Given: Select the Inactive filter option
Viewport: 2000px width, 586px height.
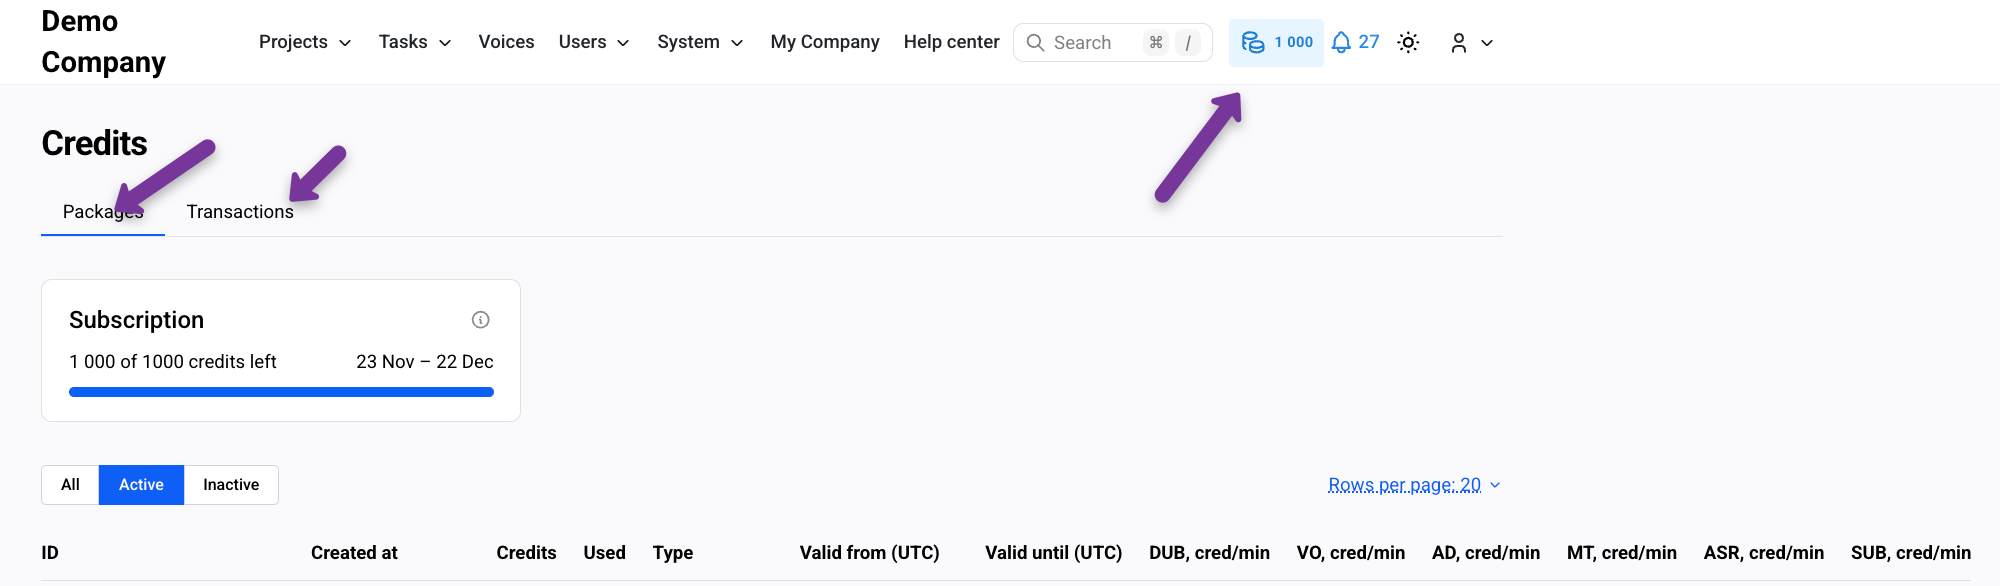Looking at the screenshot, I should [231, 485].
